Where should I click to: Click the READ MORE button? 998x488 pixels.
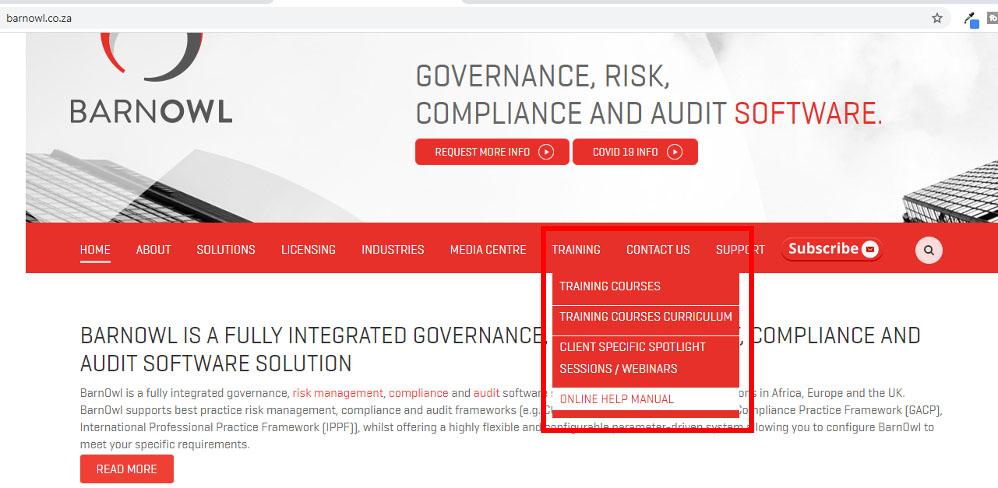click(x=127, y=469)
